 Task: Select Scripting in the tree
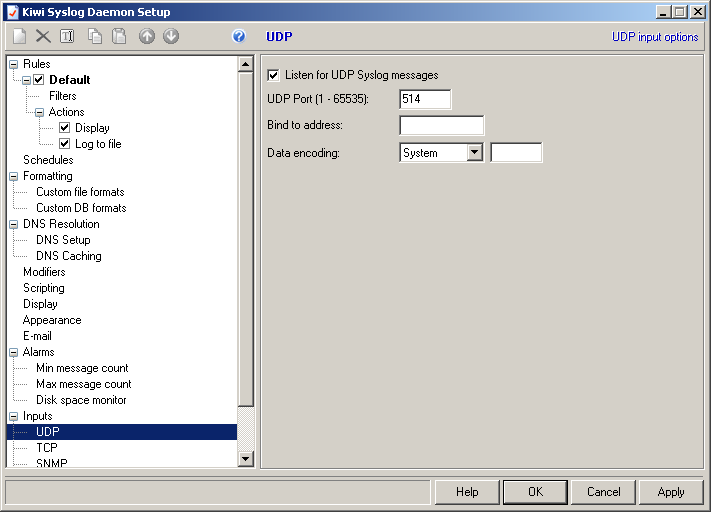tap(44, 288)
